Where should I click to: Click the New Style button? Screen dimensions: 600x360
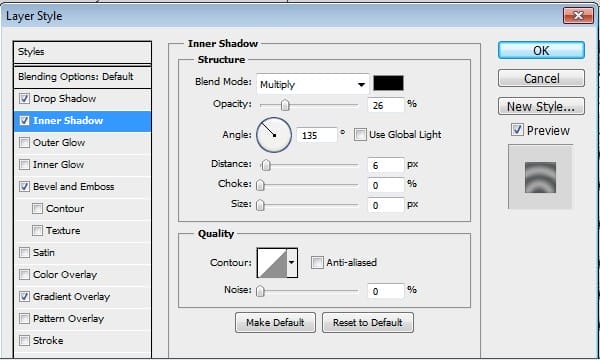tap(541, 106)
